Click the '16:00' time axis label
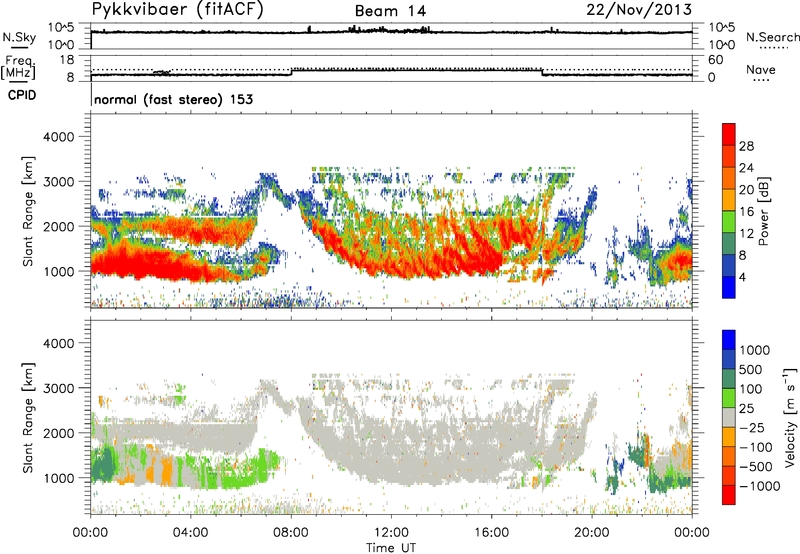The image size is (800, 554). click(x=491, y=533)
